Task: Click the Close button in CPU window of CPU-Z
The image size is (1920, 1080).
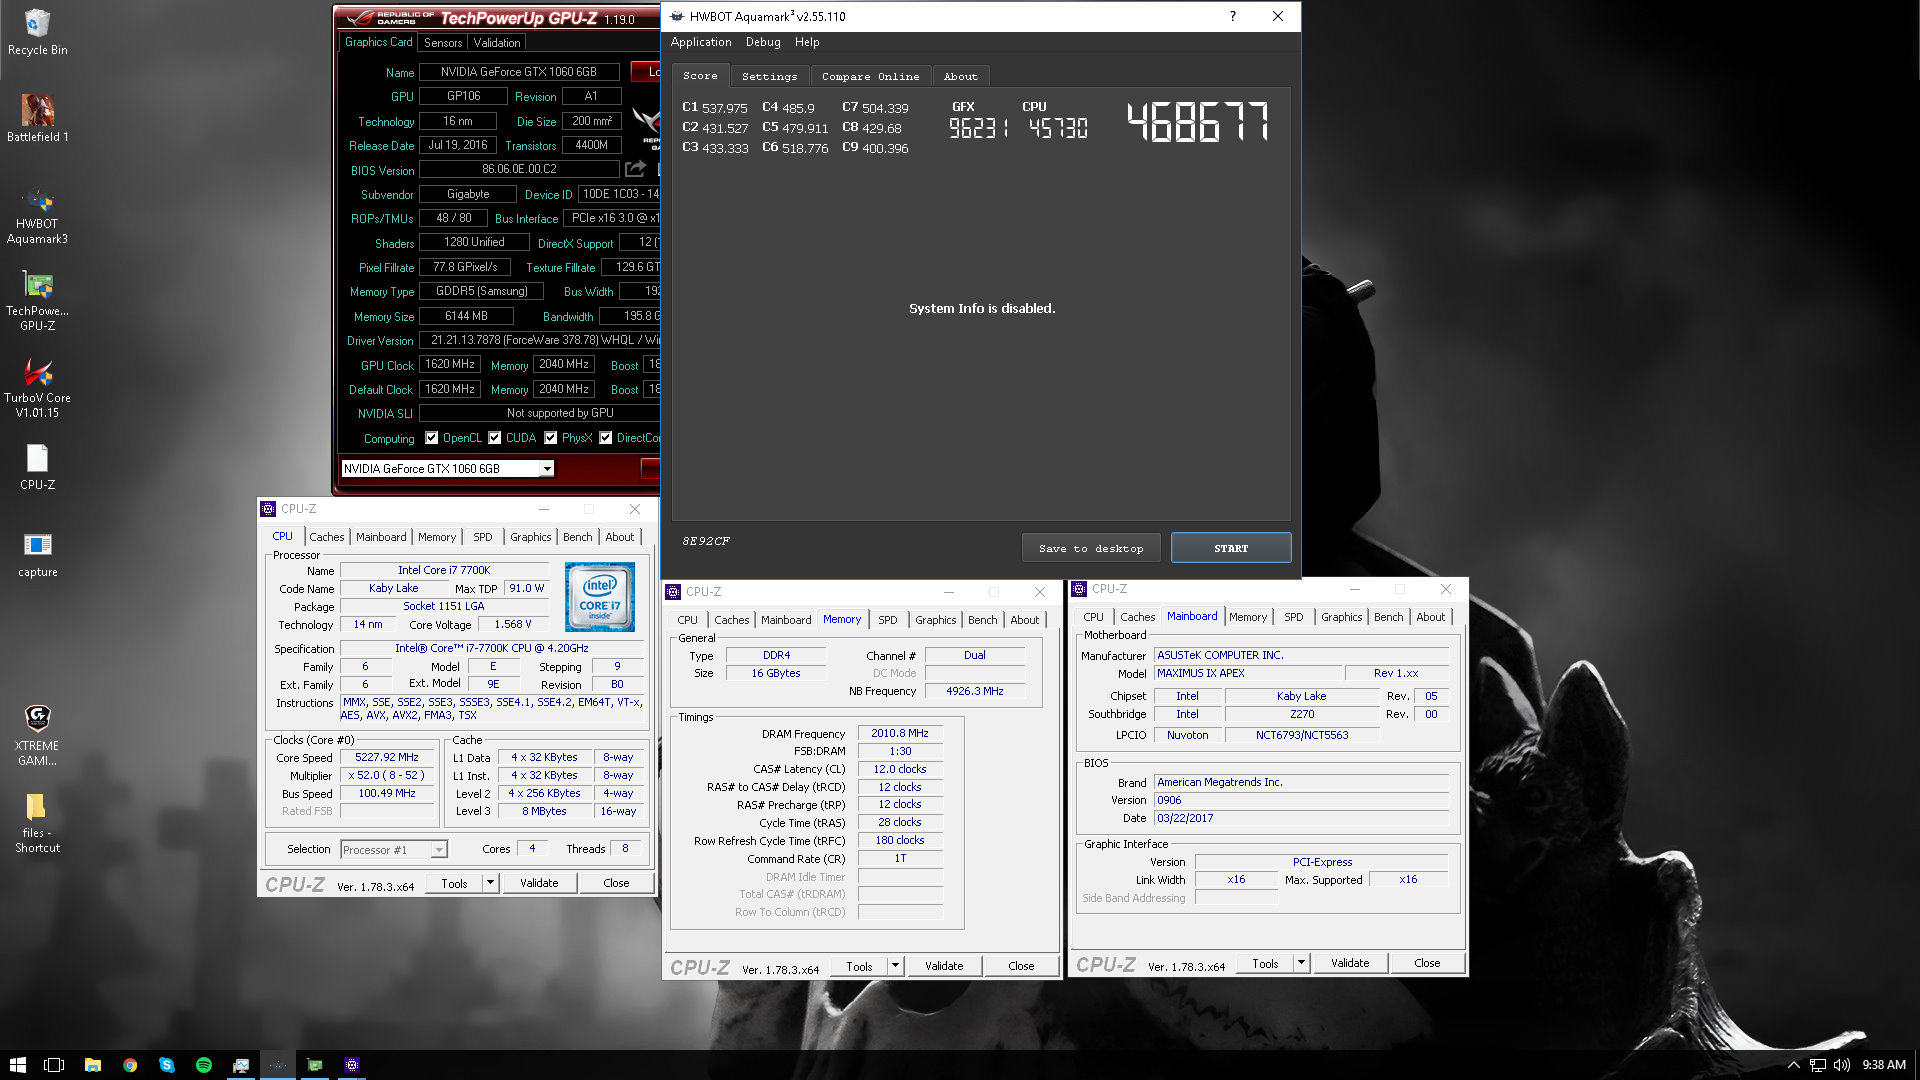Action: [x=616, y=883]
